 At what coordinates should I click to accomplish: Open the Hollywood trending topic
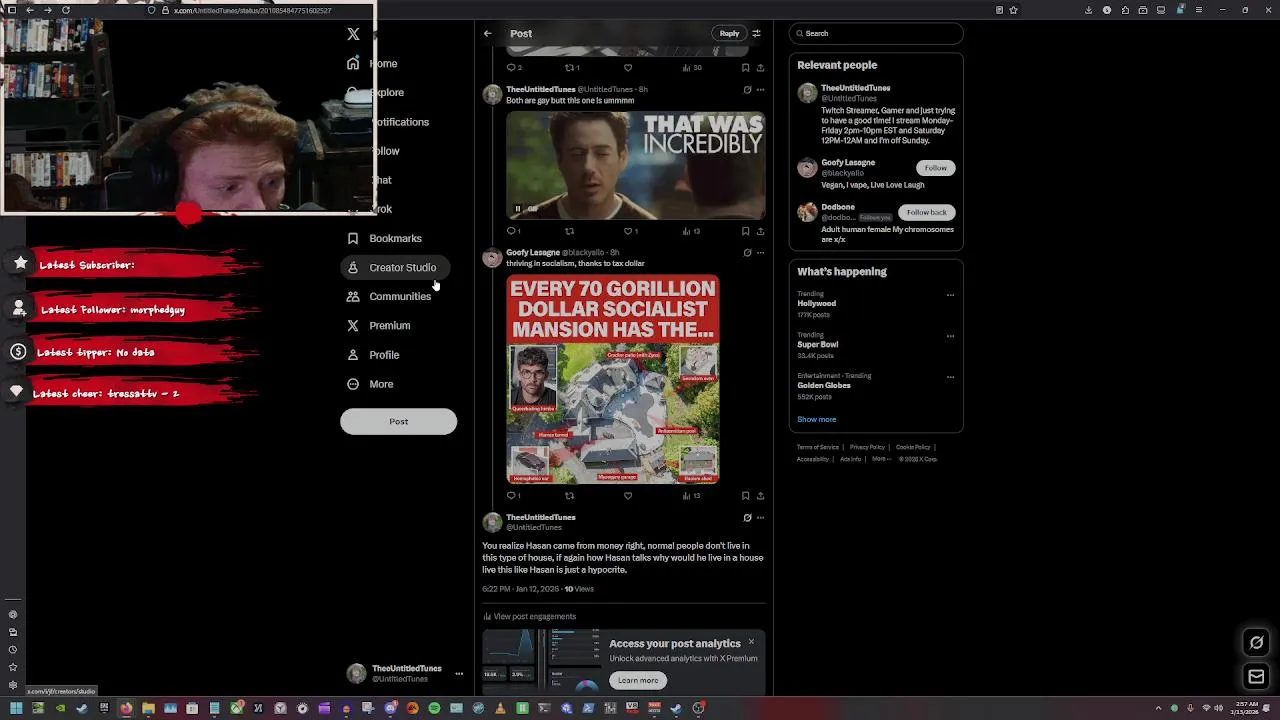816,303
